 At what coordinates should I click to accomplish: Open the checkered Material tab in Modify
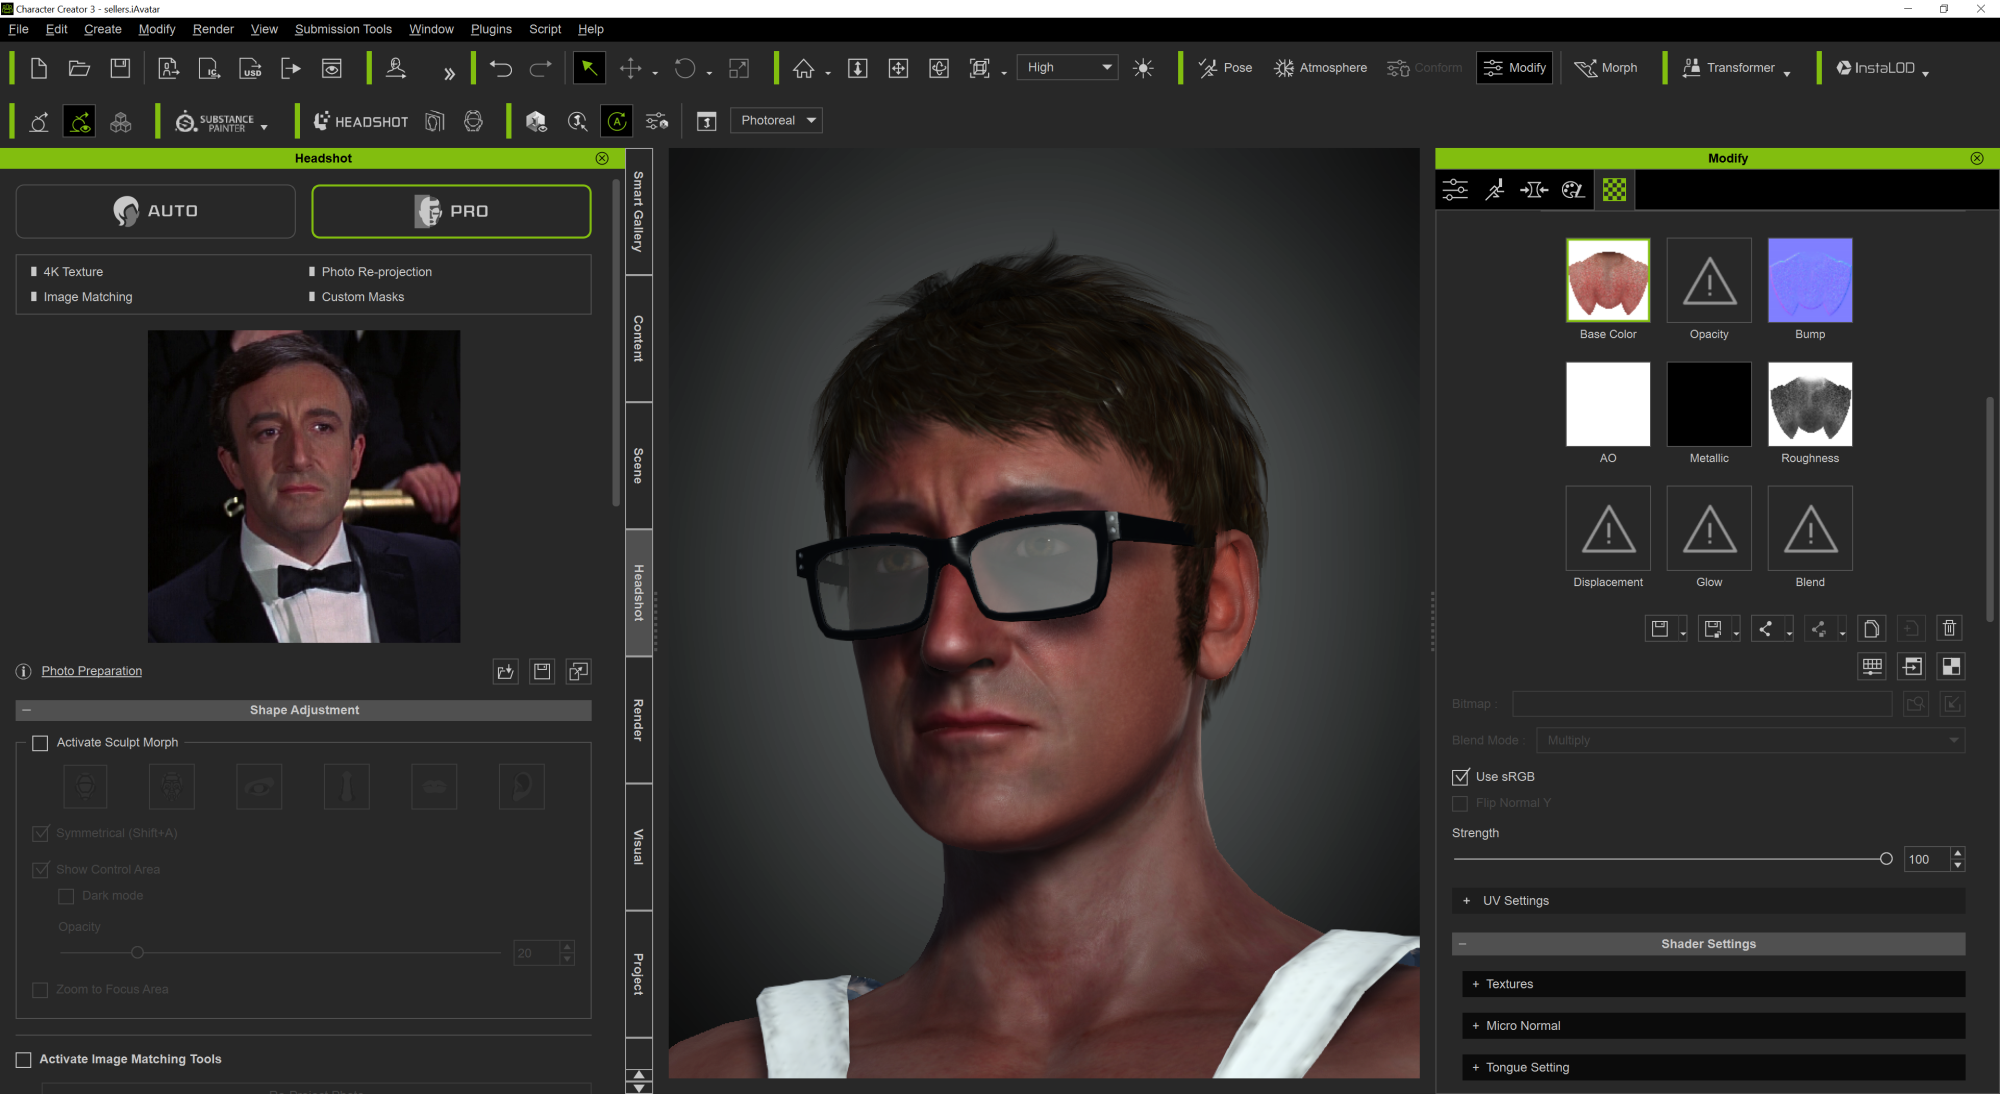pos(1614,190)
